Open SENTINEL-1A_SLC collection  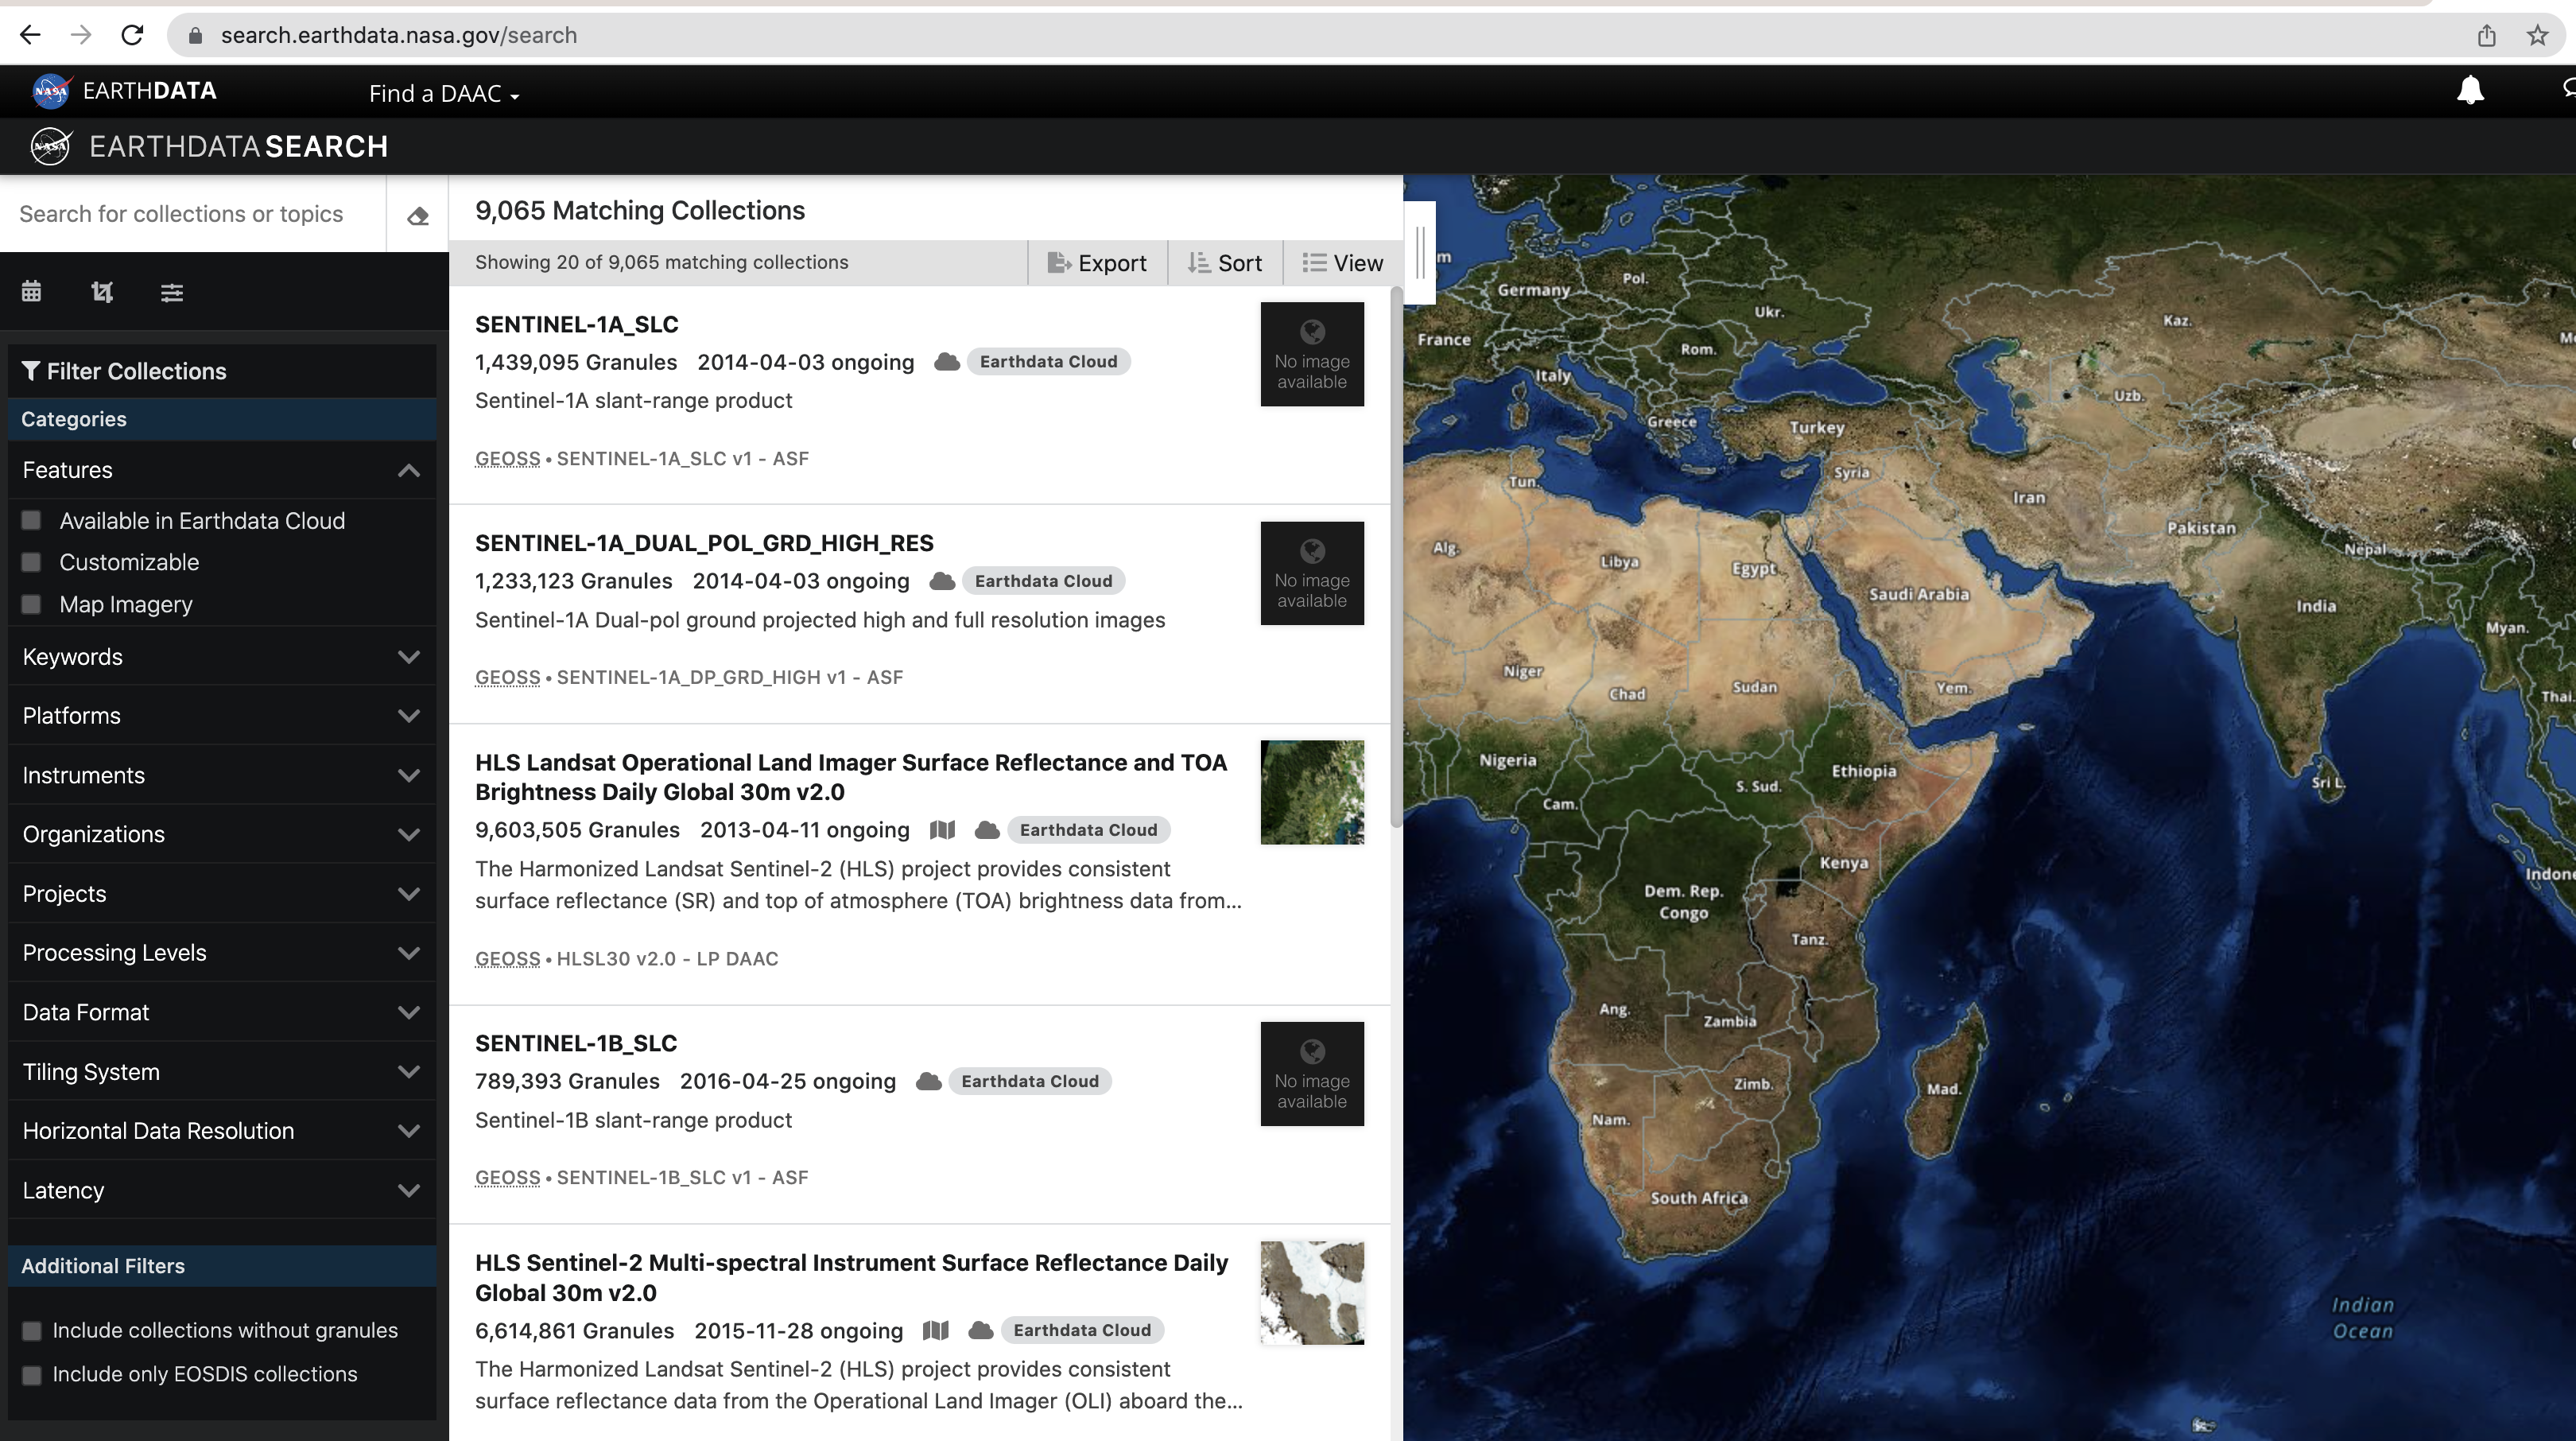coord(576,324)
